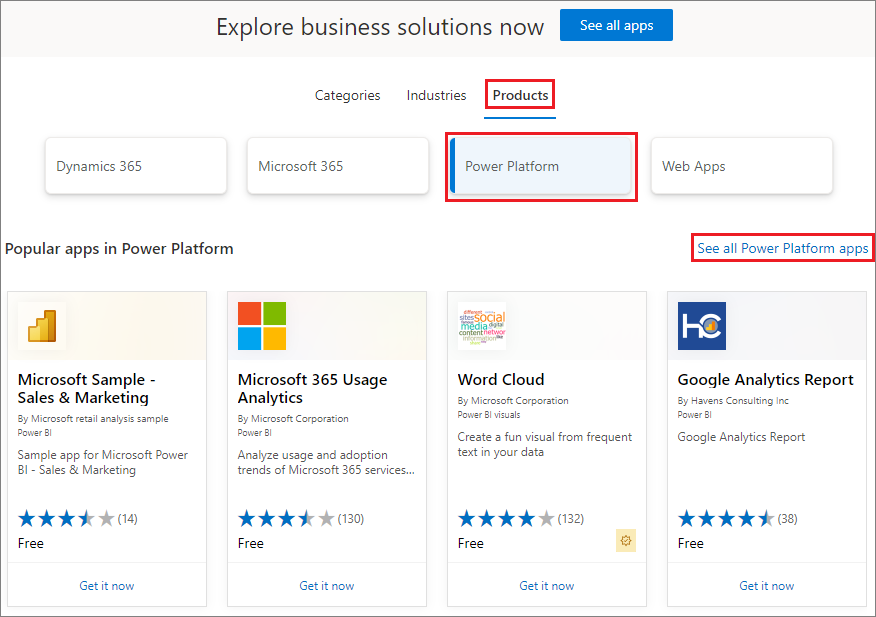Screen dimensions: 876x617
Task: Get it now for Word Cloud
Action: point(547,586)
